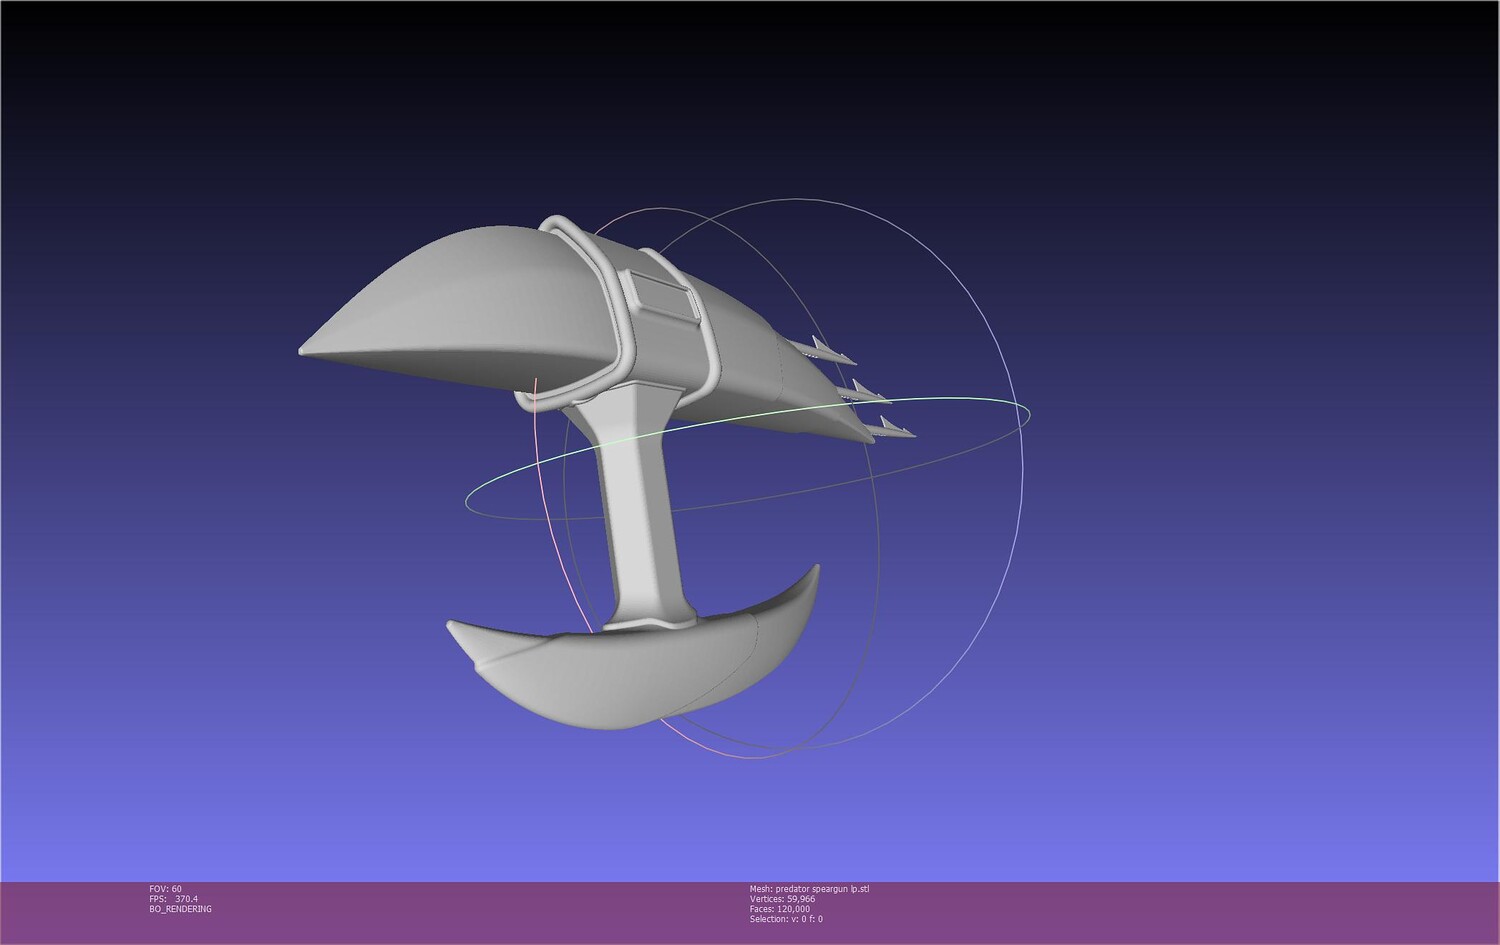Click the 'BO_RENDERING' status text

(180, 909)
